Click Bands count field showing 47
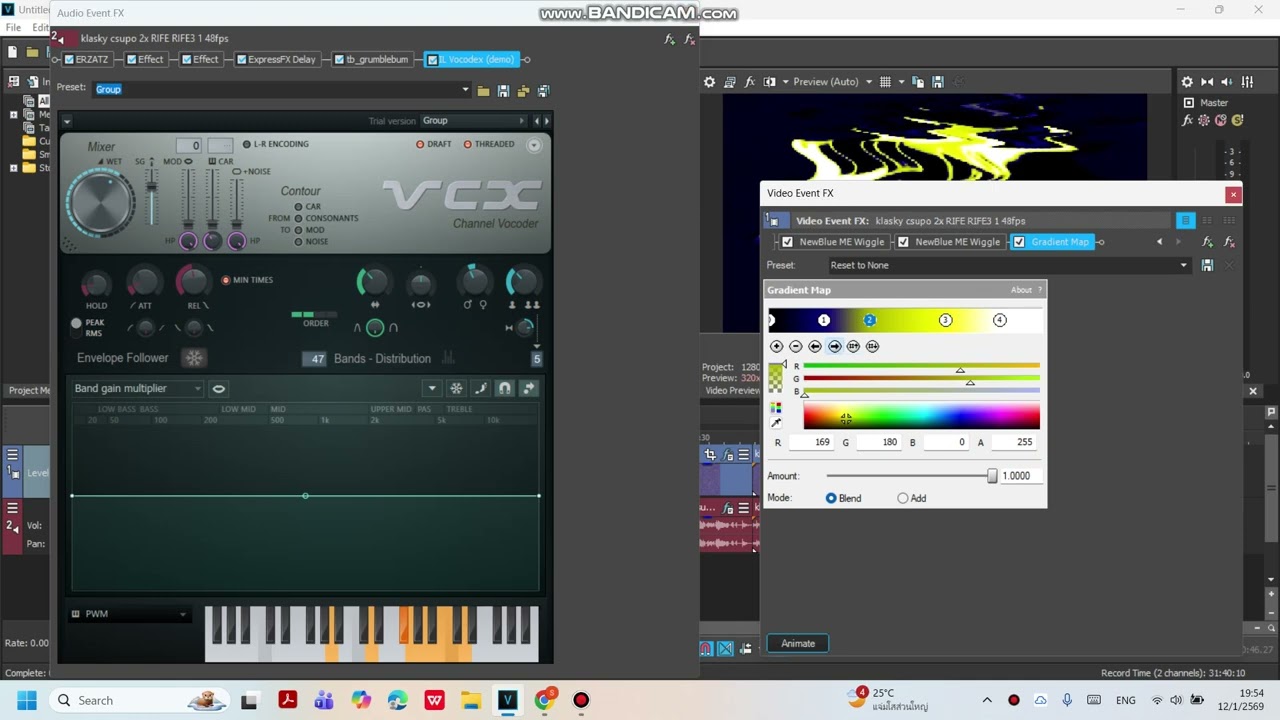The height and width of the screenshot is (720, 1280). (x=315, y=359)
